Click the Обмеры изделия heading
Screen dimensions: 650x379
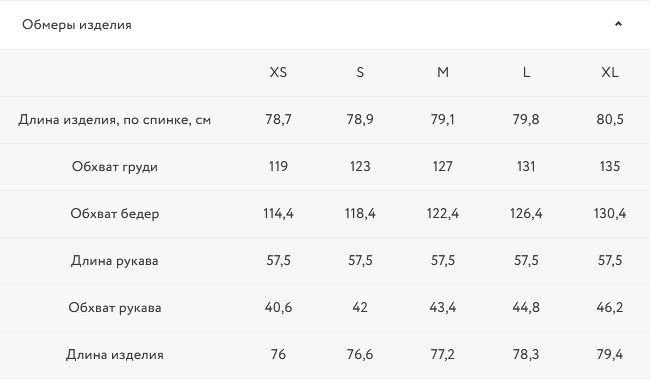77,25
